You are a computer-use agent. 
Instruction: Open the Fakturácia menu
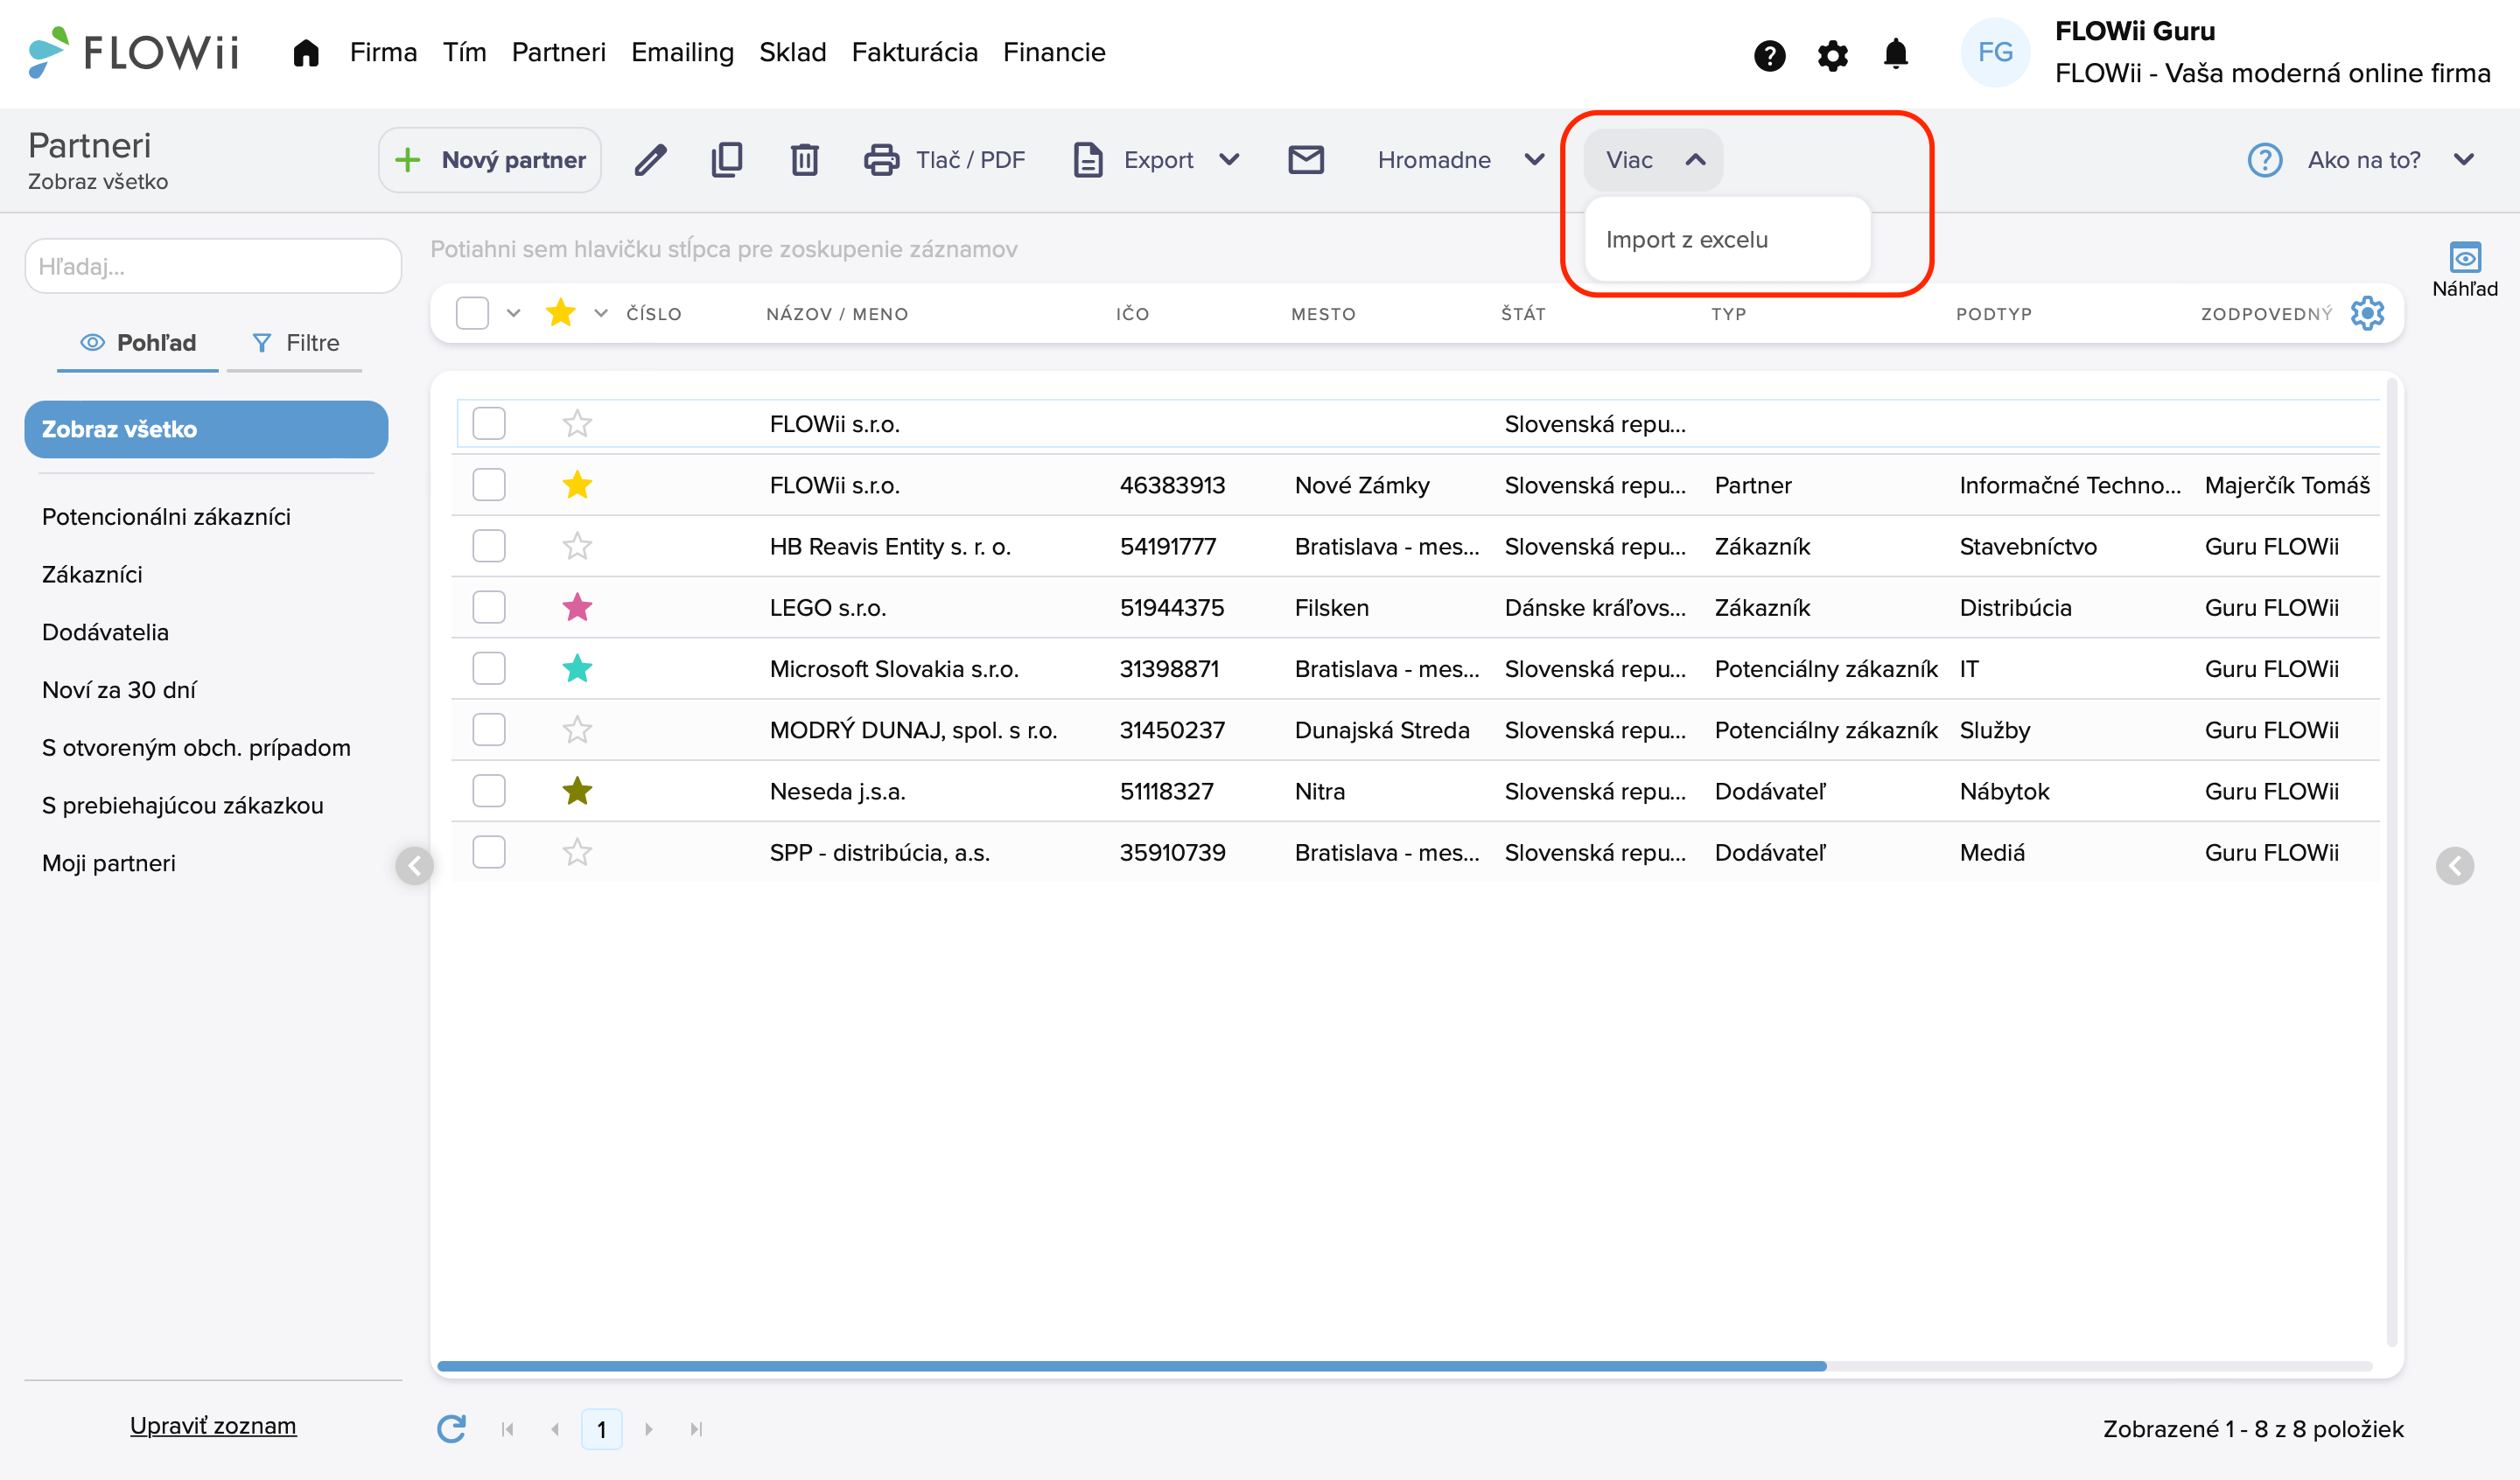coord(914,52)
